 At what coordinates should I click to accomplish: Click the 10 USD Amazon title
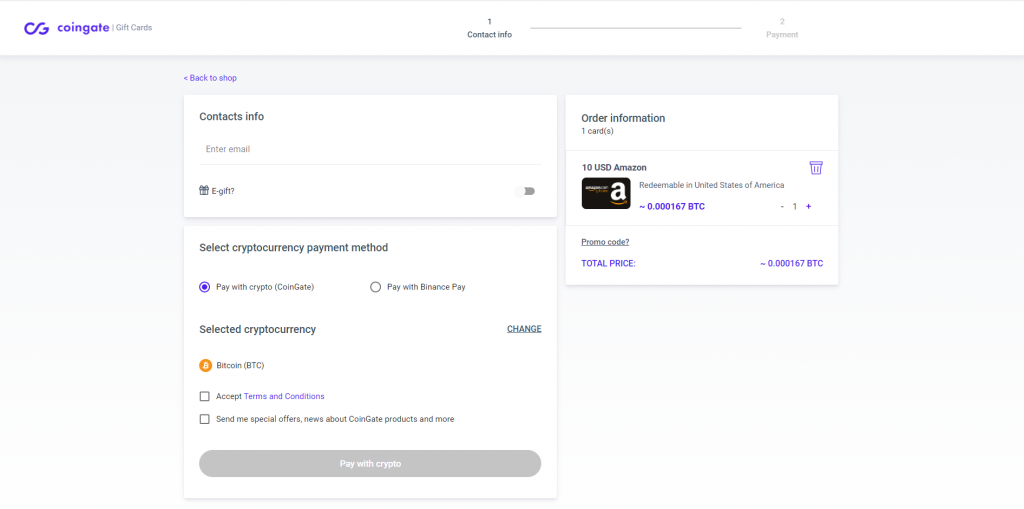[614, 167]
